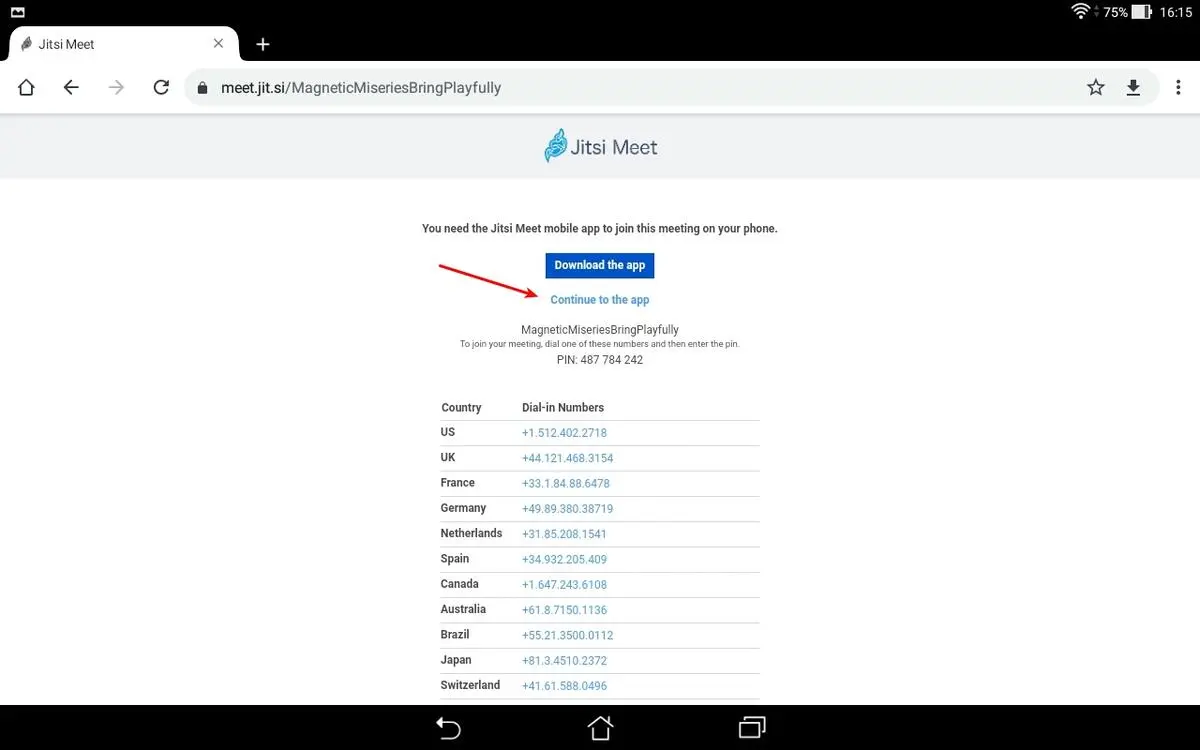Tap the Android back navigation button

coord(449,727)
